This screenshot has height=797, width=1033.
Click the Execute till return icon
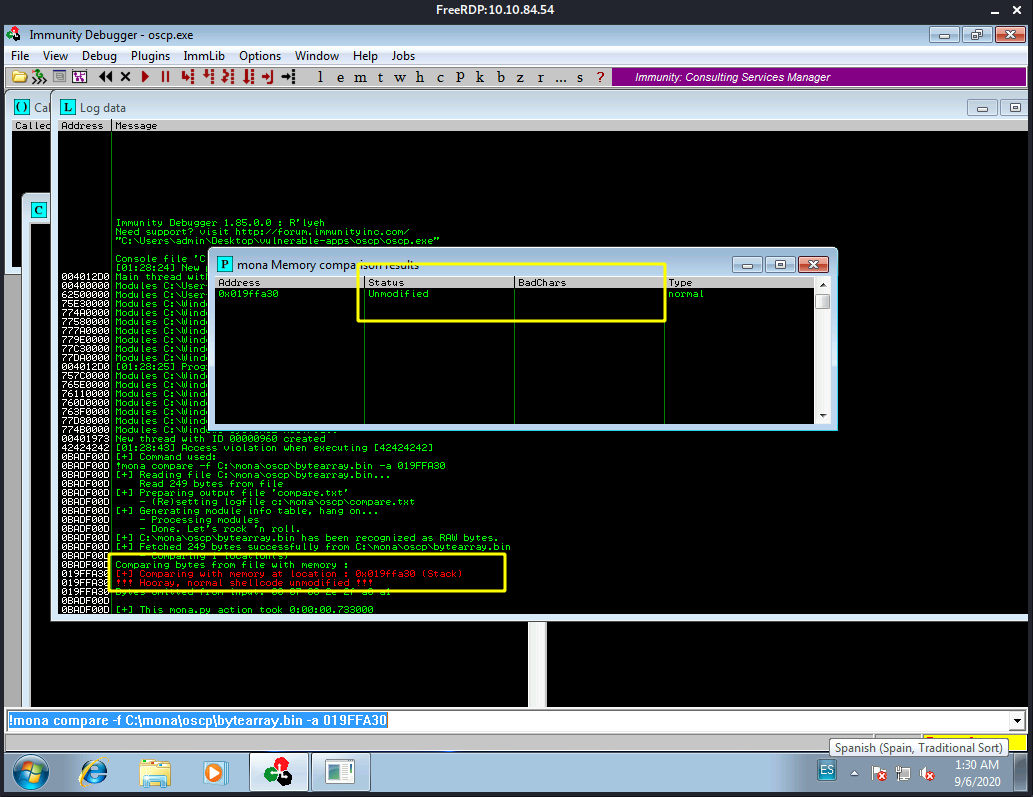tap(267, 77)
